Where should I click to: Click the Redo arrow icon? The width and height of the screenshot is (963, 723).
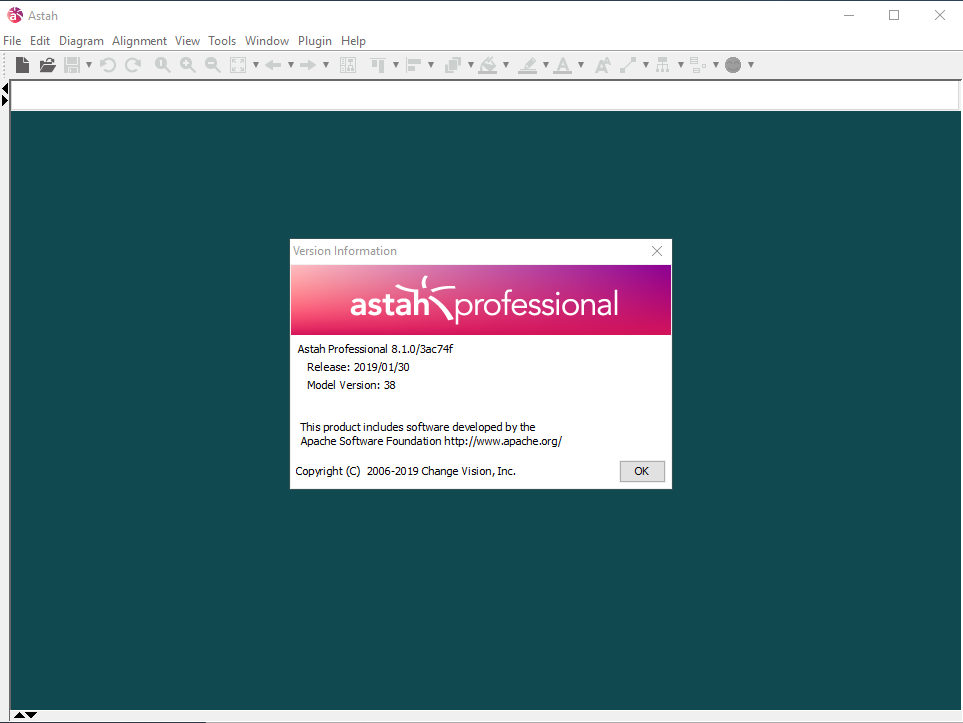[x=133, y=64]
